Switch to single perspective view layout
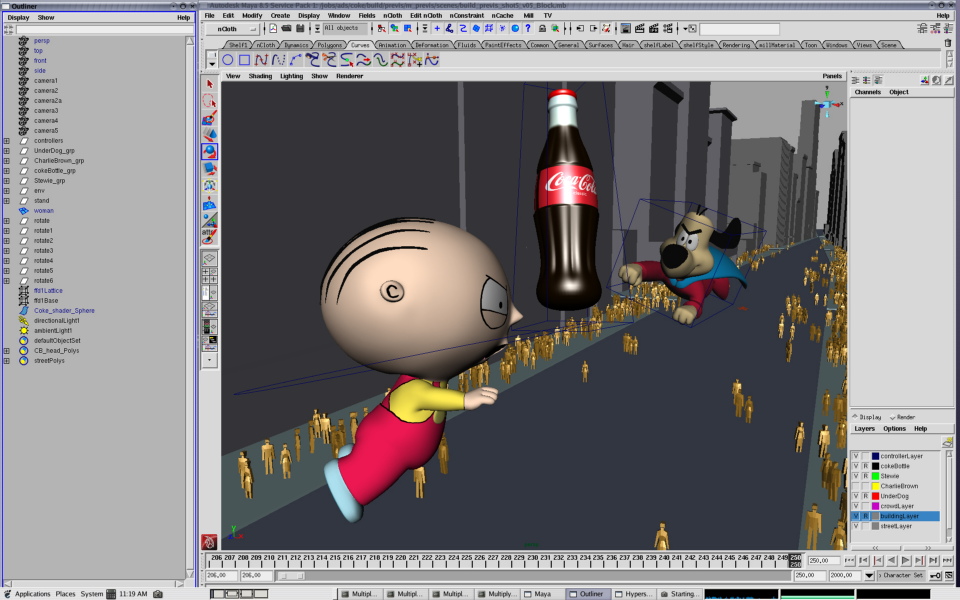The image size is (960, 600). [209, 259]
